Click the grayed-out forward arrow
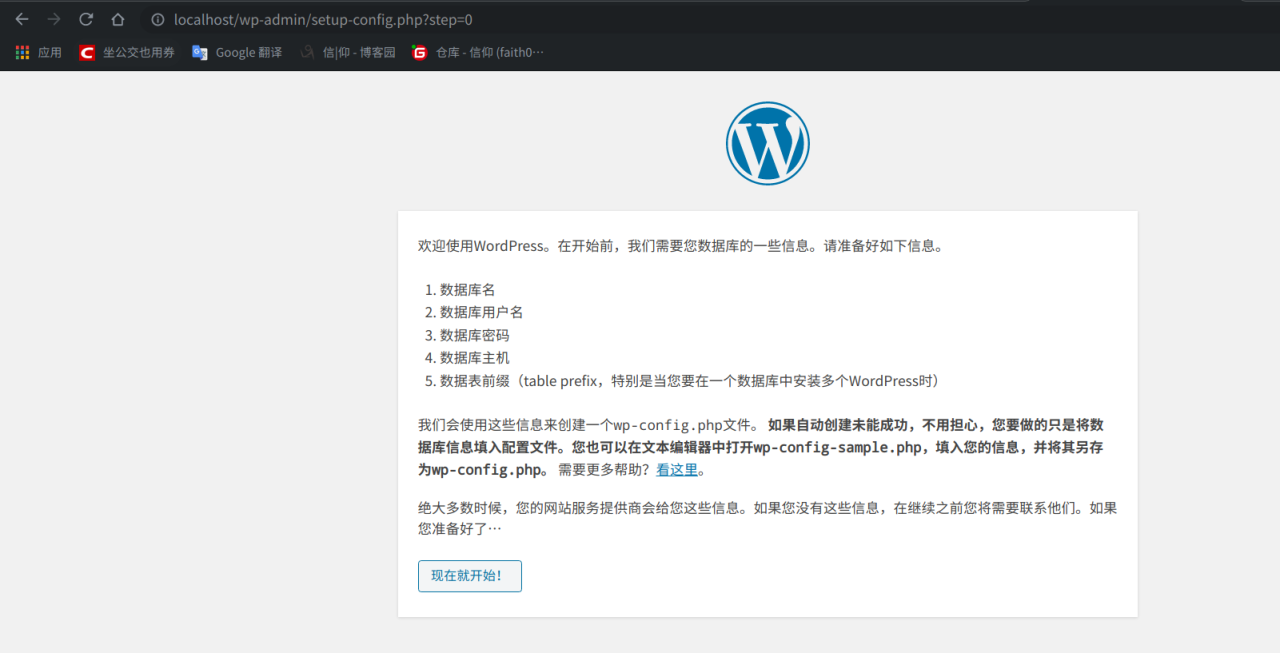 click(x=53, y=18)
